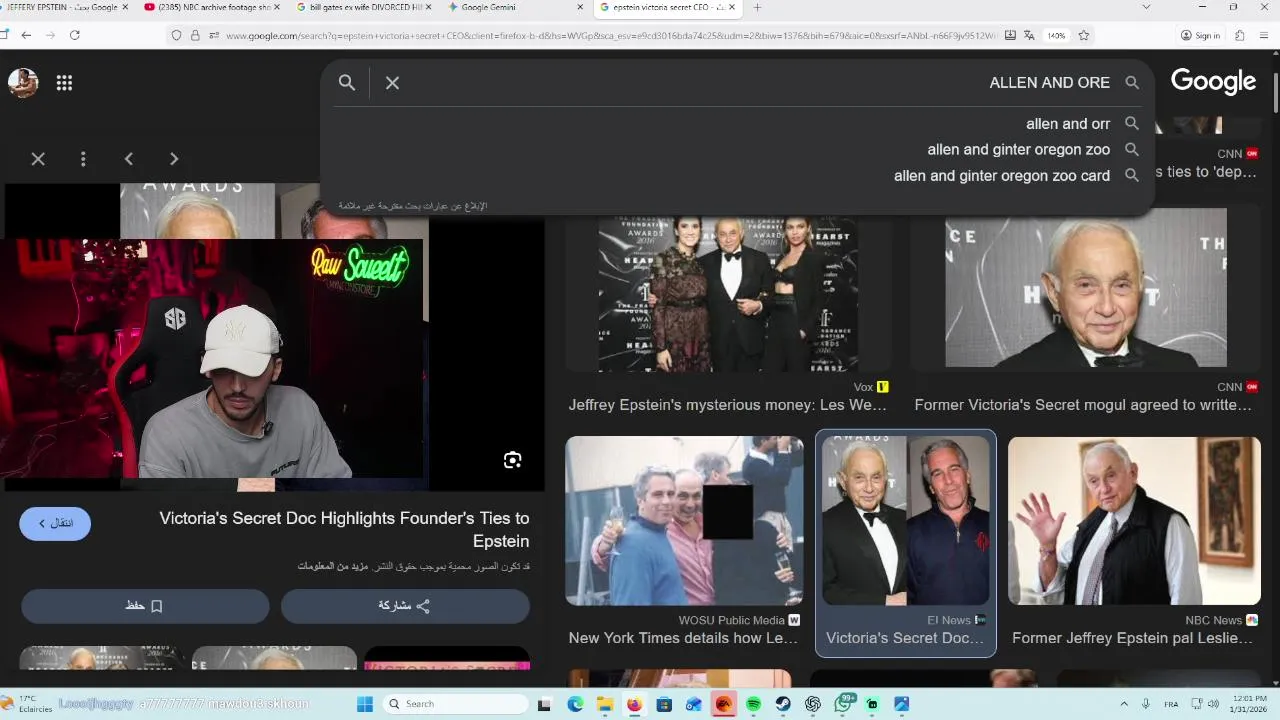Click the translate page icon in address bar
1280x720 pixels.
pos(1028,35)
